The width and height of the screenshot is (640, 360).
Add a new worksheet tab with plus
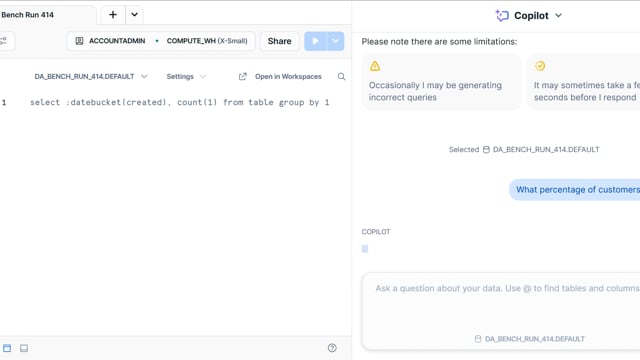113,15
